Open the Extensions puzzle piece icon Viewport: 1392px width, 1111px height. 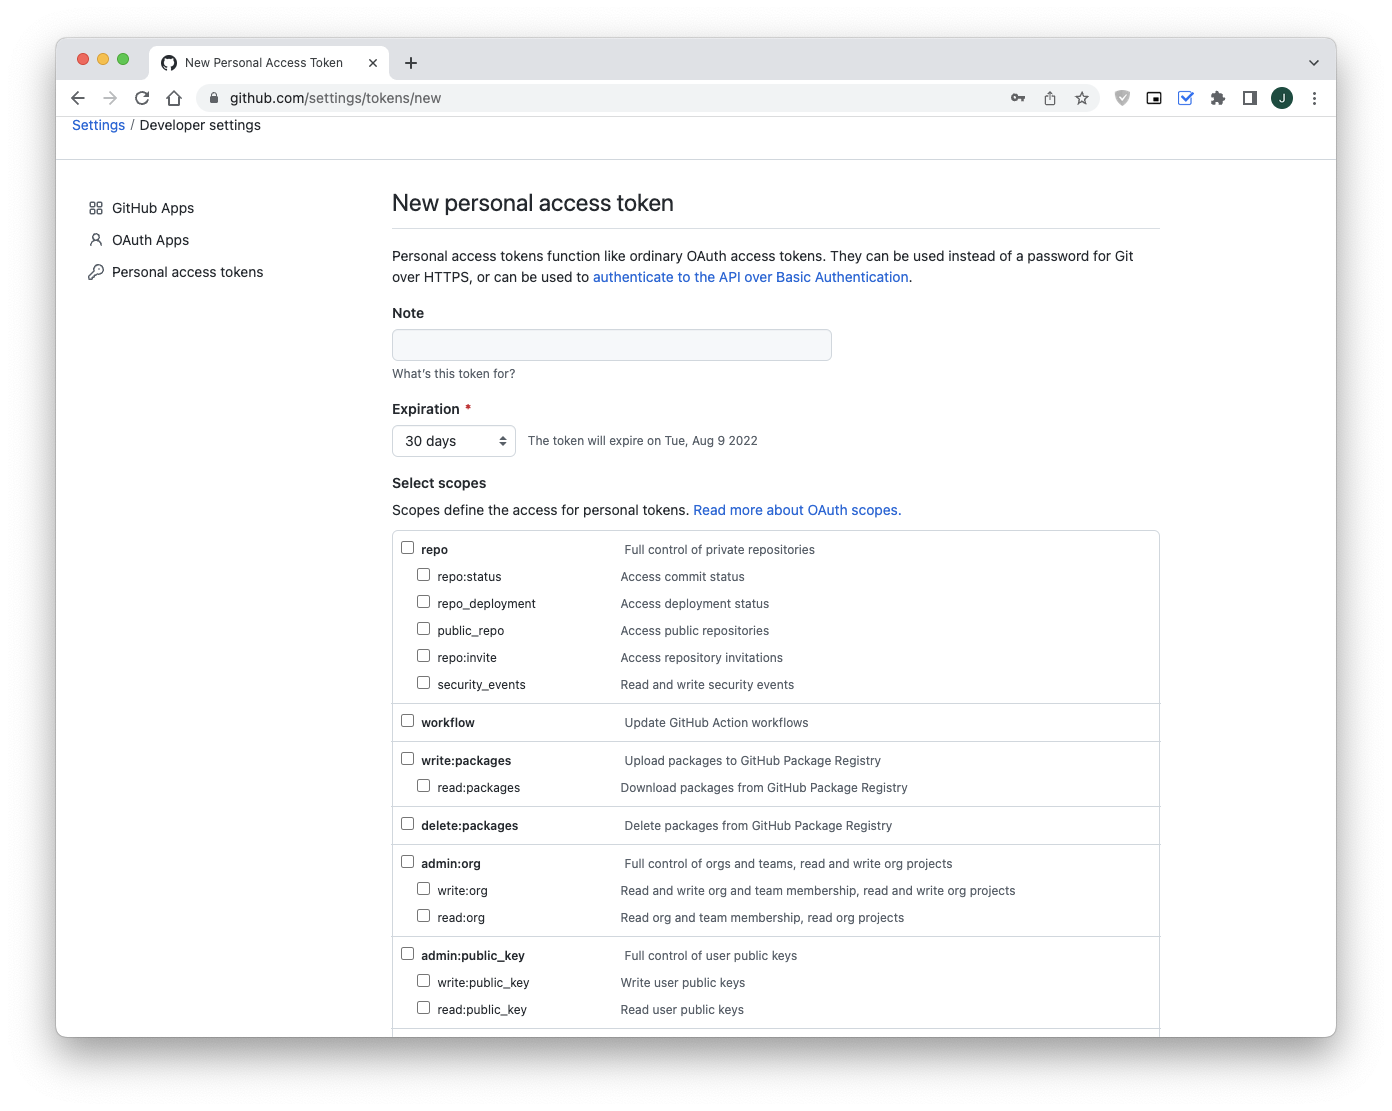click(x=1218, y=98)
